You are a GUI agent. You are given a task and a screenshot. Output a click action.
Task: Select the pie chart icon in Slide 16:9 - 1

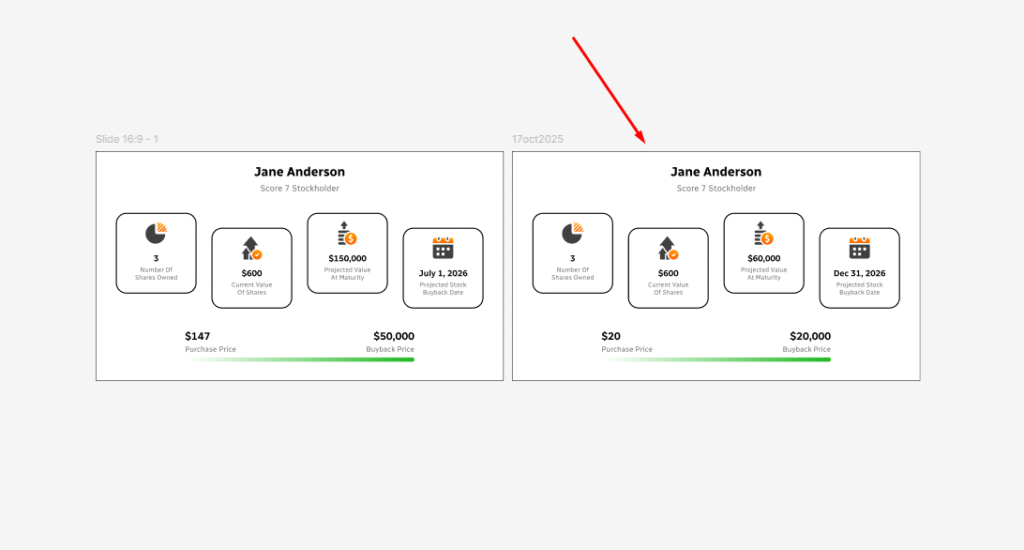pos(155,233)
